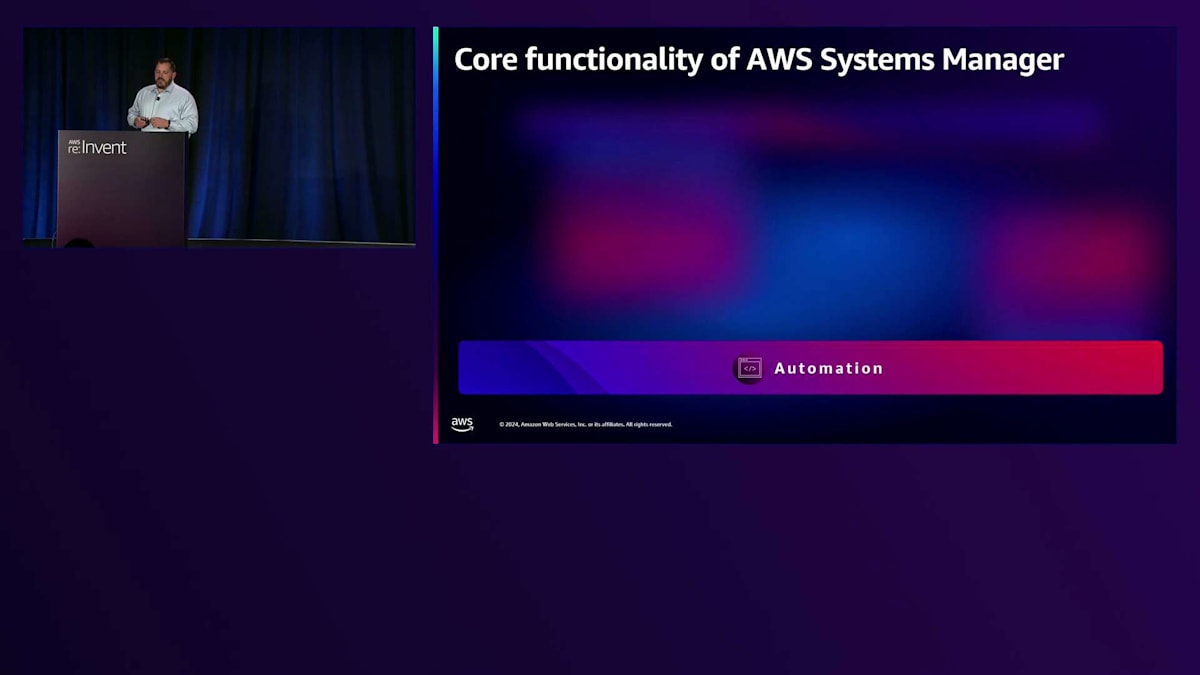Click the AWS logo in slide footer
This screenshot has width=1200, height=675.
(462, 424)
